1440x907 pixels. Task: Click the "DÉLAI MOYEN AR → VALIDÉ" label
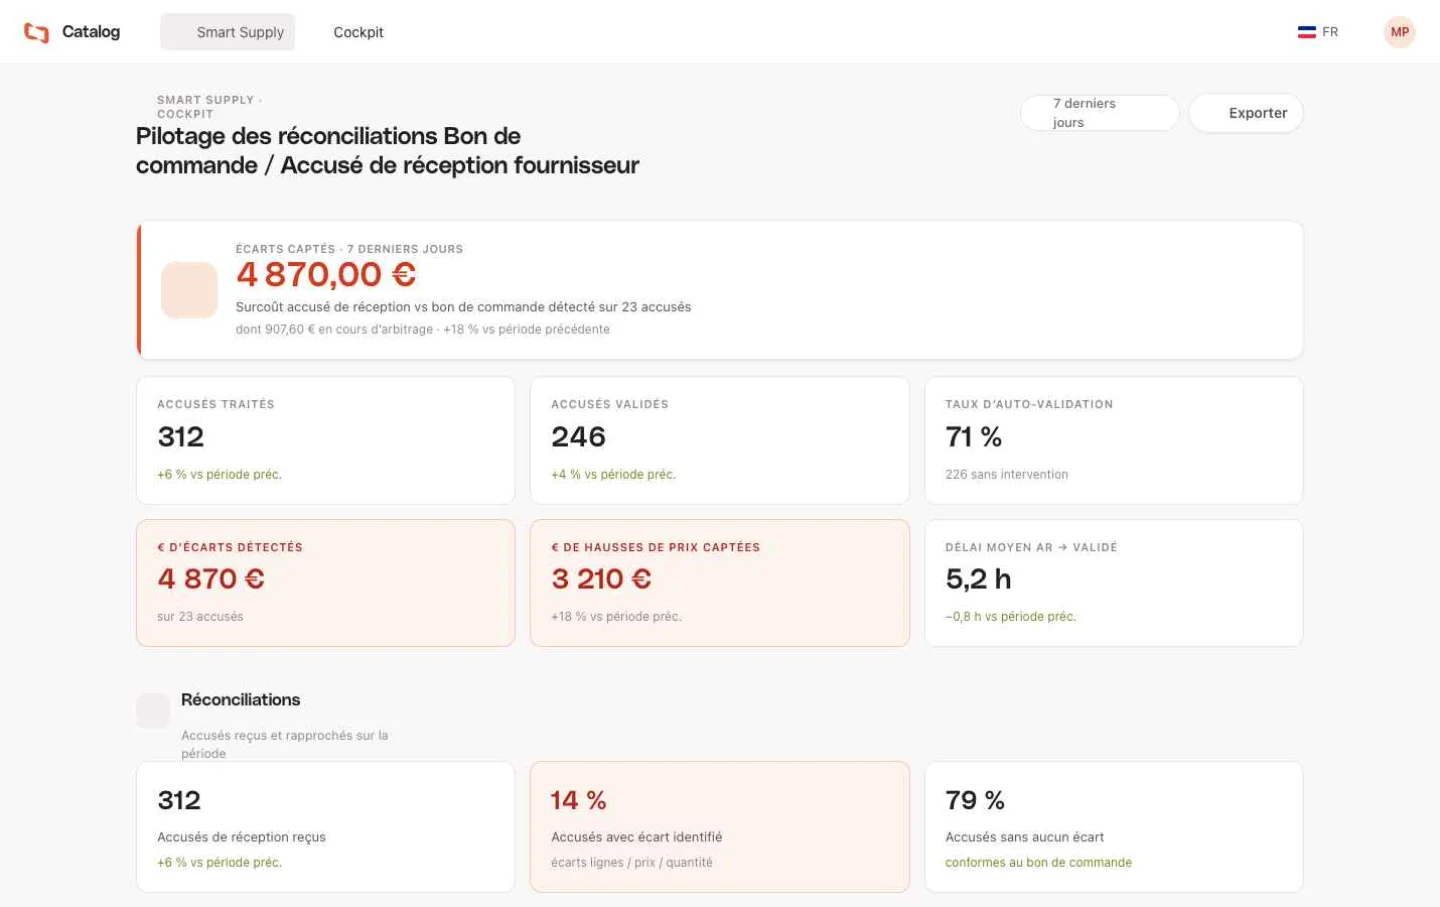(x=1031, y=547)
